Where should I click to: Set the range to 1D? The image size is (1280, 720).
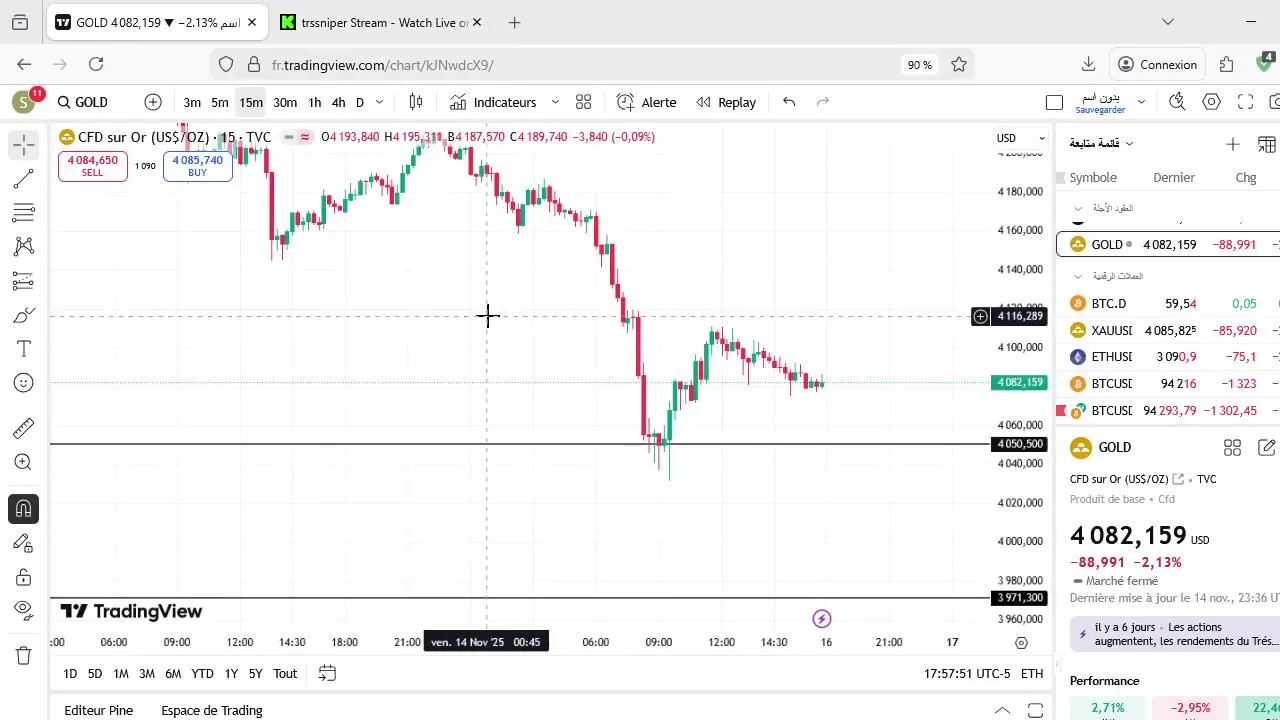[x=70, y=673]
